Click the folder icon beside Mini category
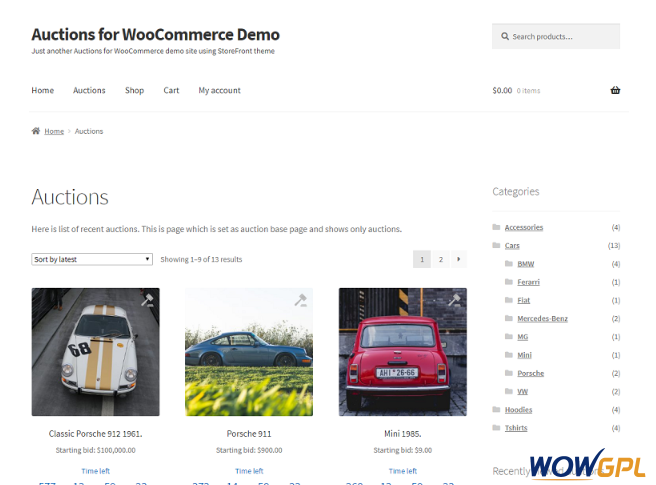The width and height of the screenshot is (656, 485). (509, 355)
